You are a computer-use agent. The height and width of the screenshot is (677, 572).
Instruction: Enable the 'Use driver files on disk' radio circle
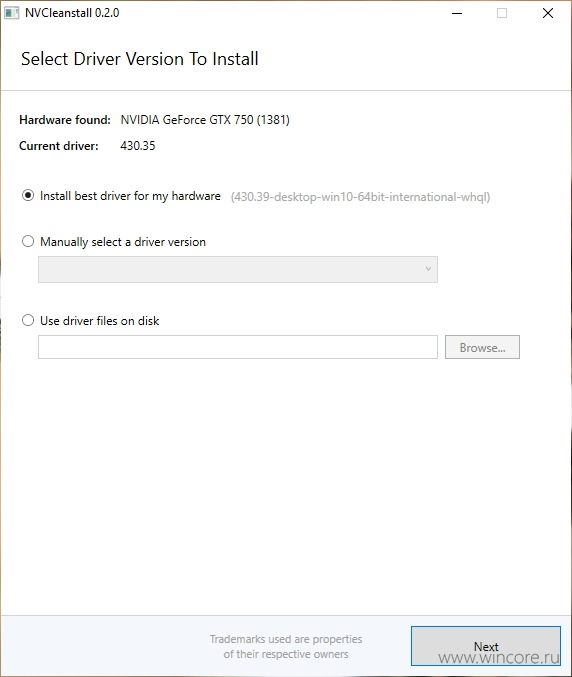coord(28,320)
